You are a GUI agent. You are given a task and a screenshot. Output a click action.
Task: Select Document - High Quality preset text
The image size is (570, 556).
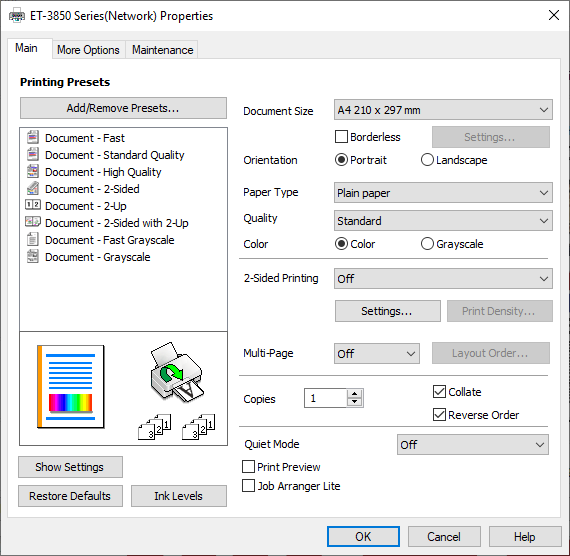(x=103, y=172)
